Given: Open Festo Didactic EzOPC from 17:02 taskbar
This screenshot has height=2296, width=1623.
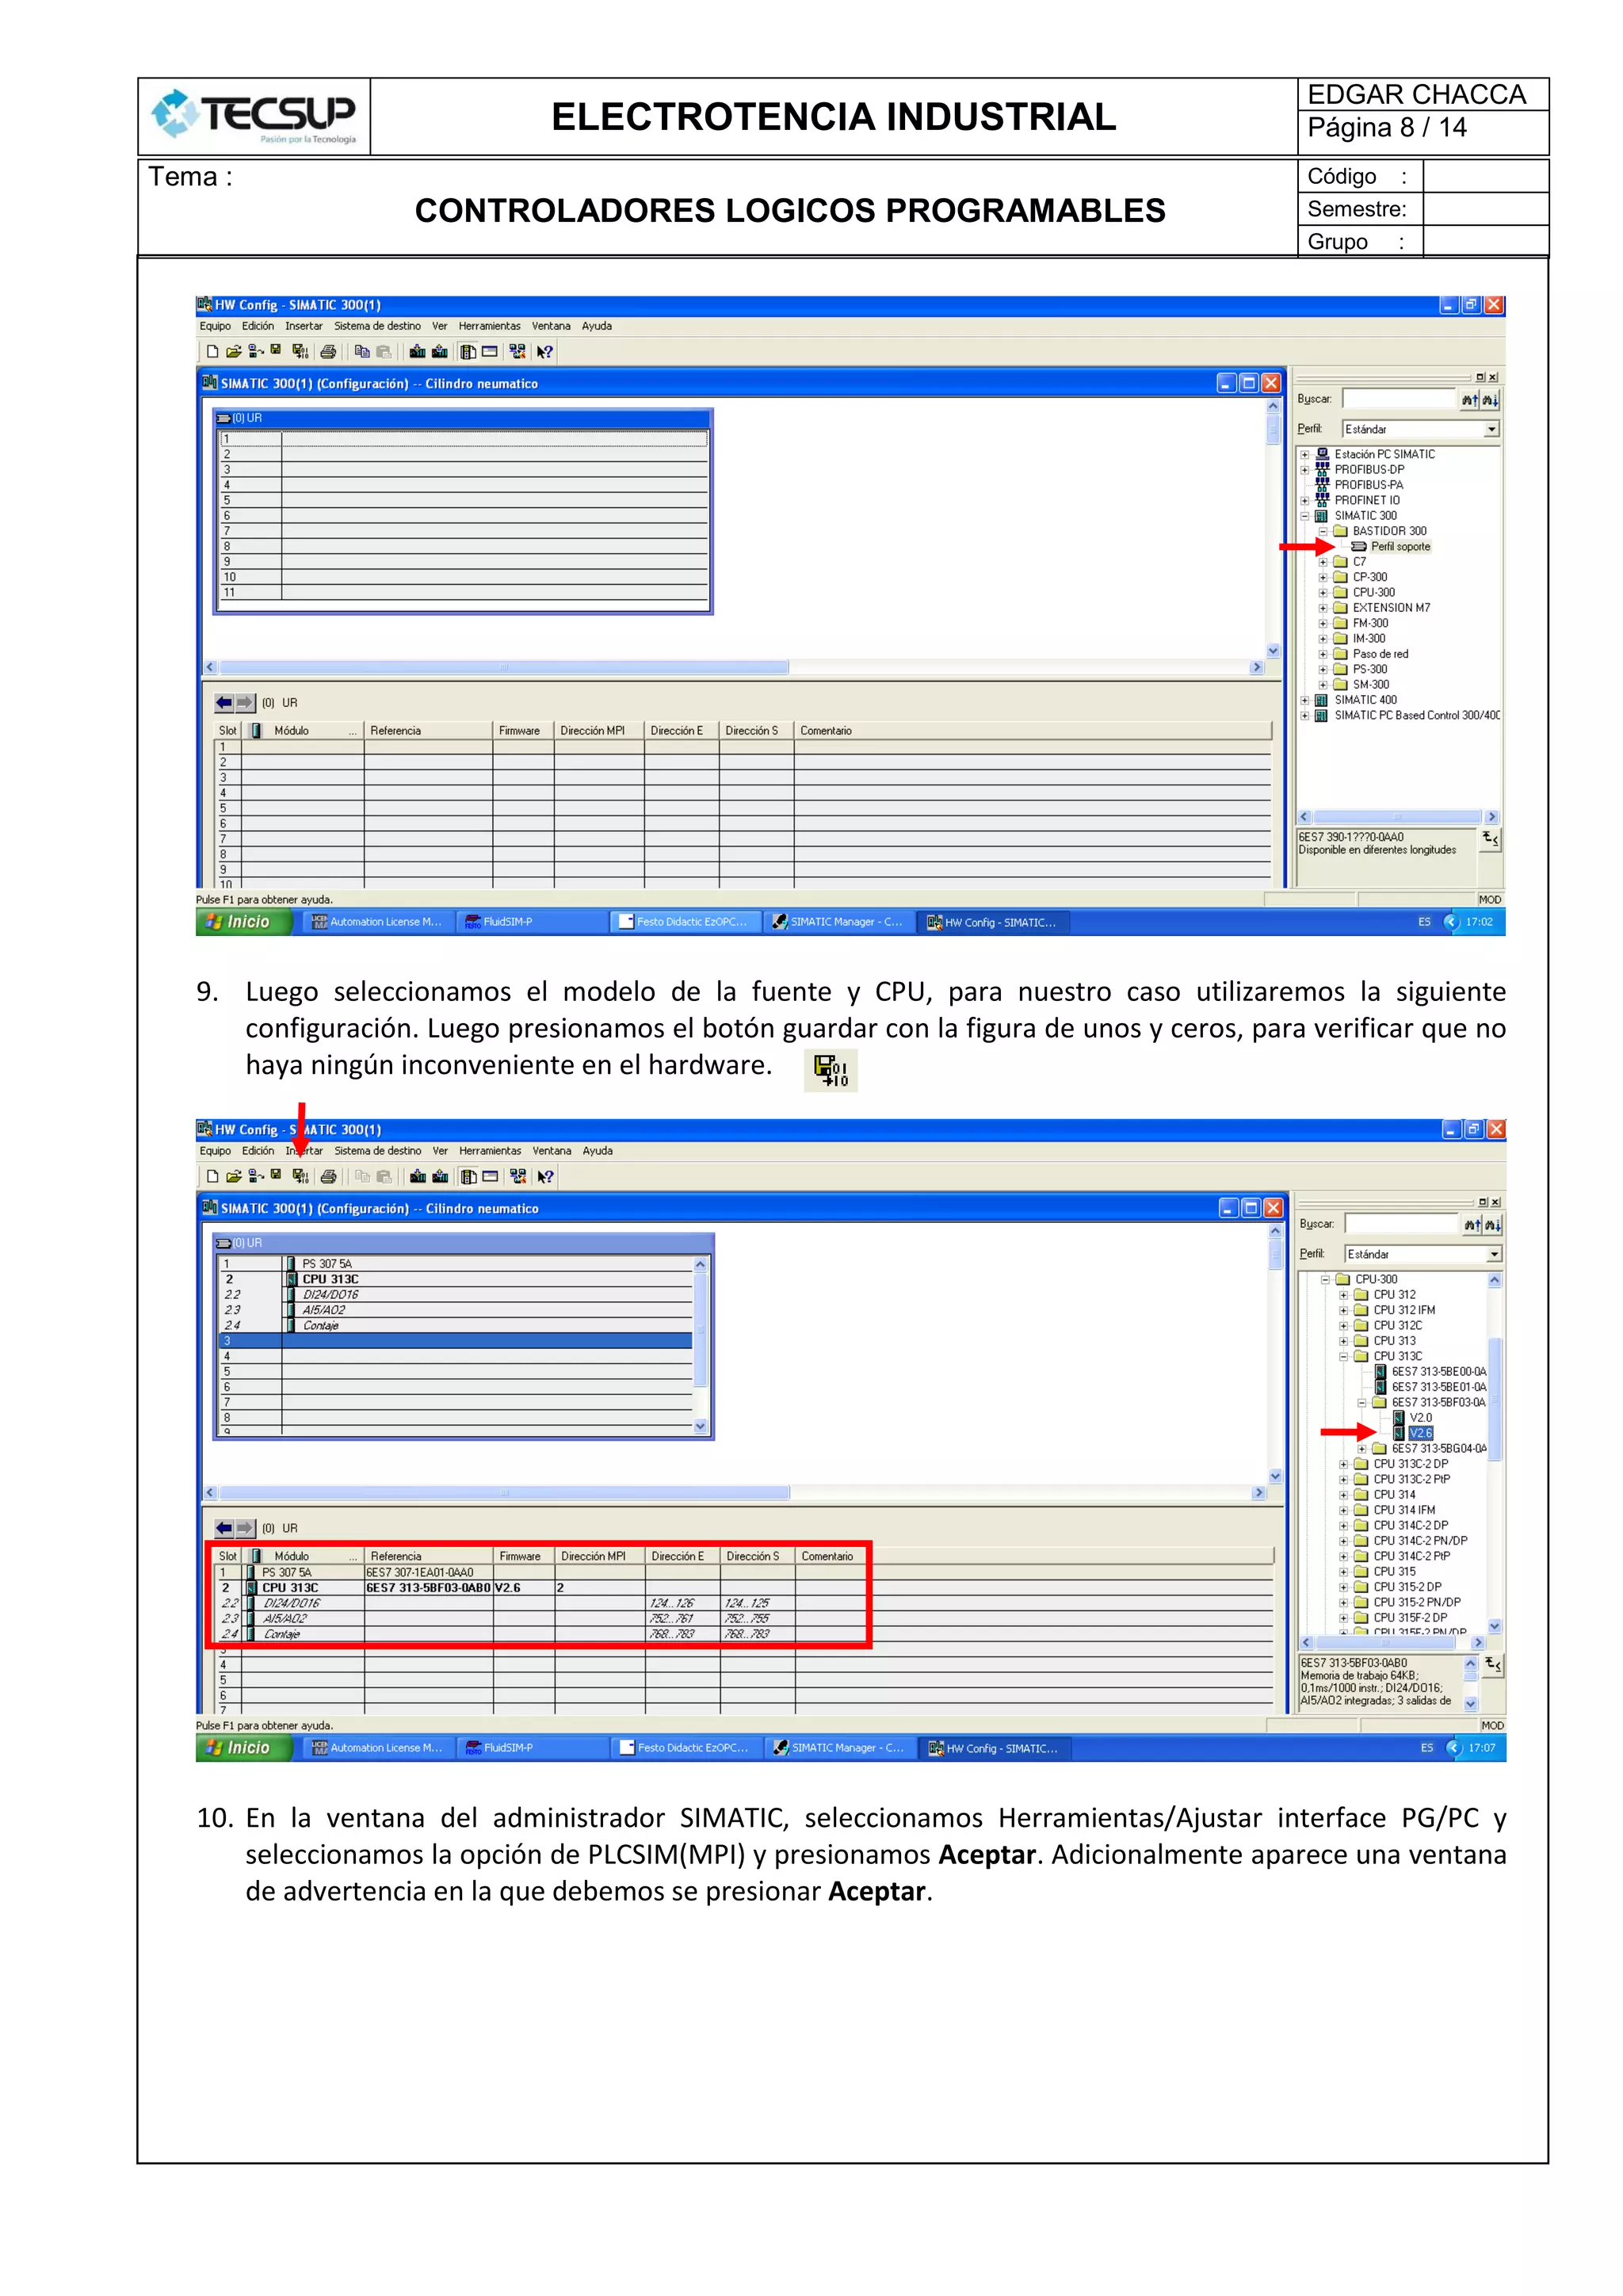Looking at the screenshot, I should point(685,922).
